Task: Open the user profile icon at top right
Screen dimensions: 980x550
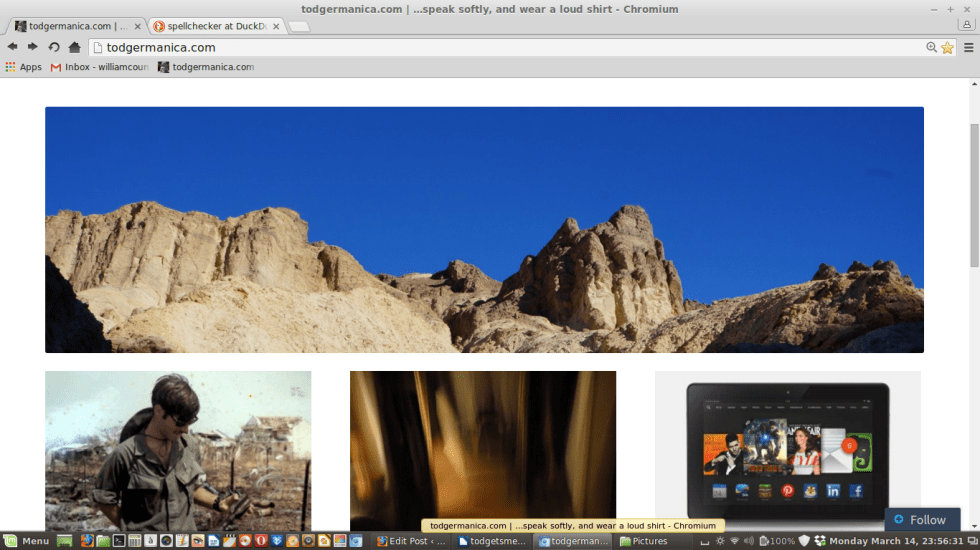Action: point(967,24)
